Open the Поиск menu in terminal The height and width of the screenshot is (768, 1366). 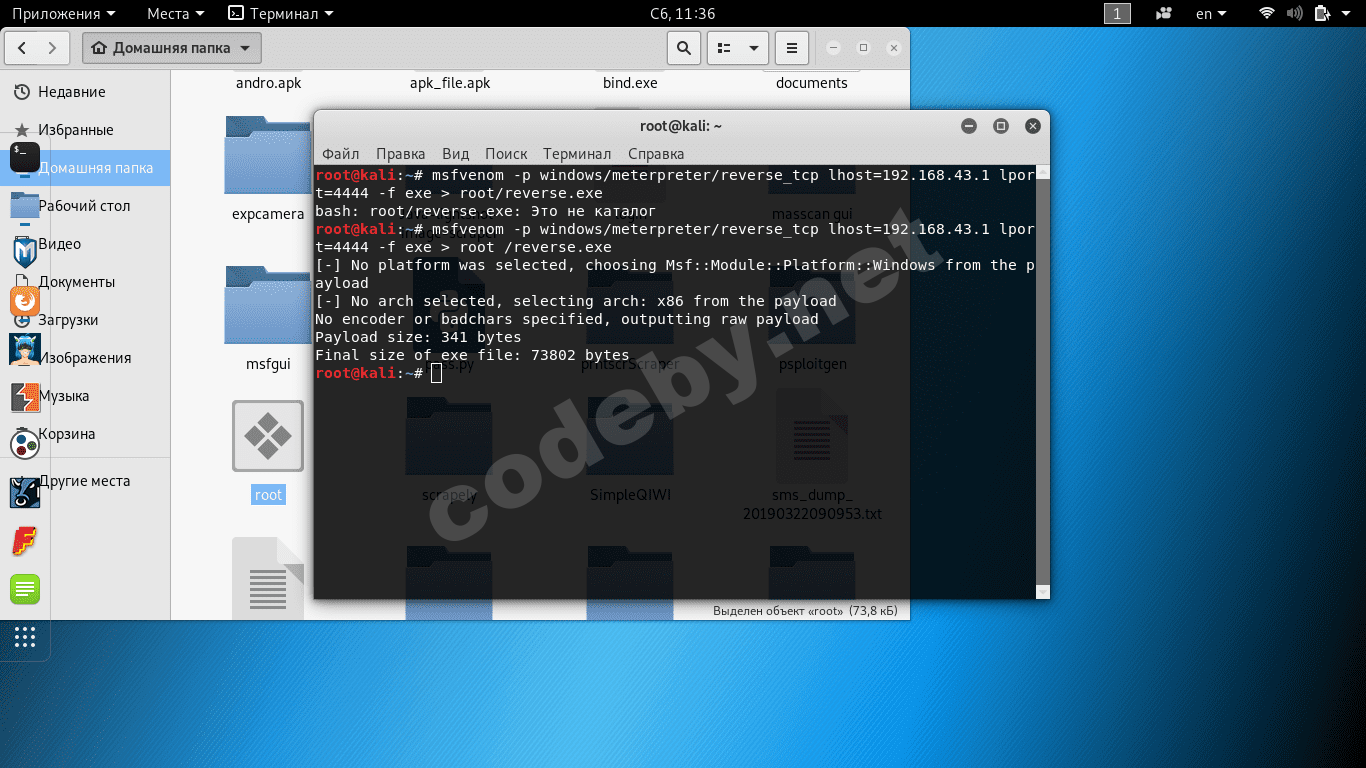coord(506,154)
